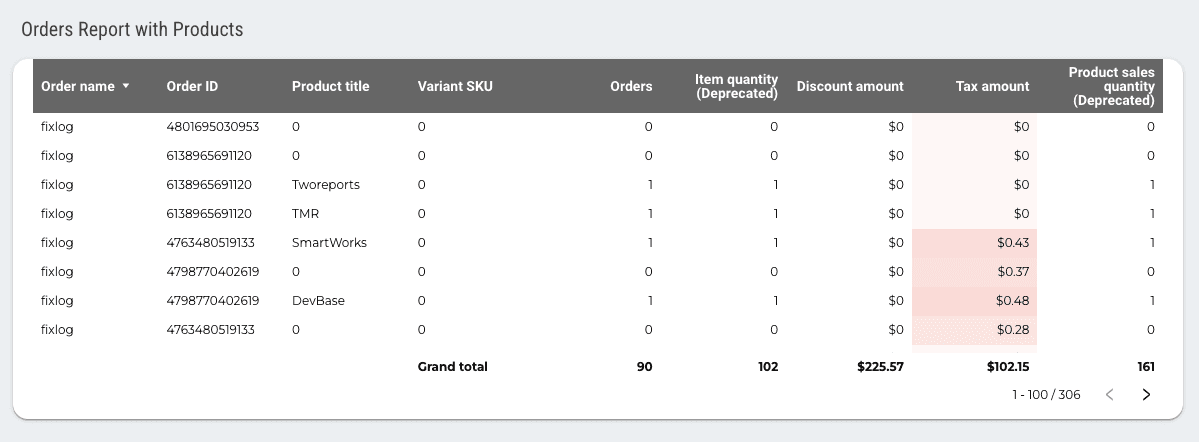
Task: Click the tax amount $0 in the TMR row
Action: click(1022, 214)
